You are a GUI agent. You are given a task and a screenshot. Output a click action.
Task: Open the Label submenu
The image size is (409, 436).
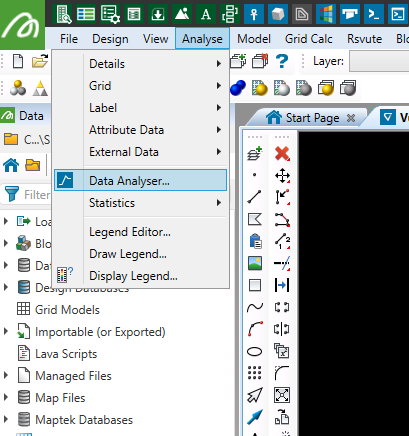click(x=140, y=108)
